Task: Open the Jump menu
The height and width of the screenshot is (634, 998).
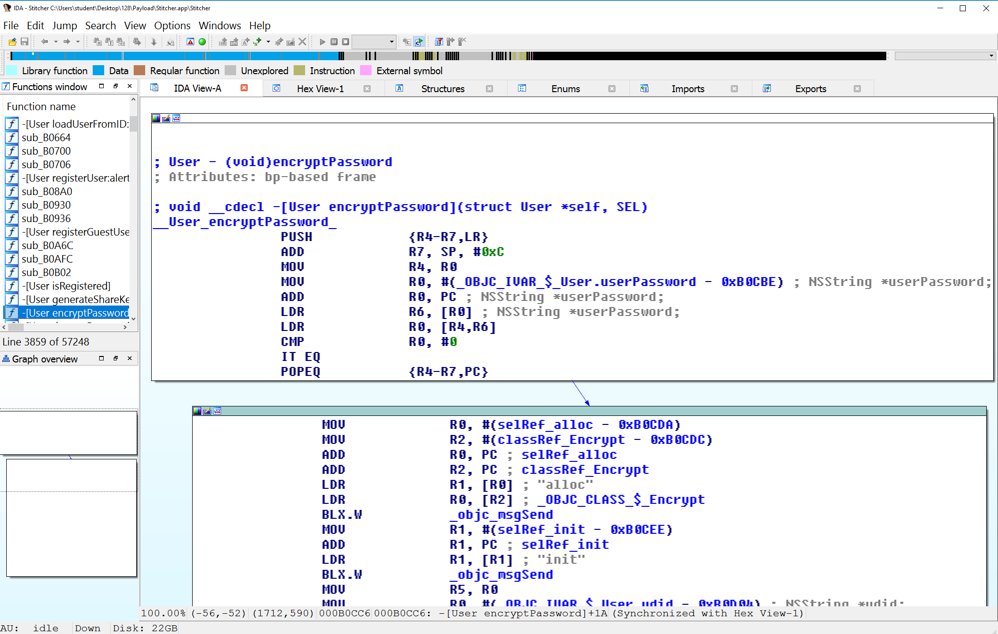Action: pos(64,25)
